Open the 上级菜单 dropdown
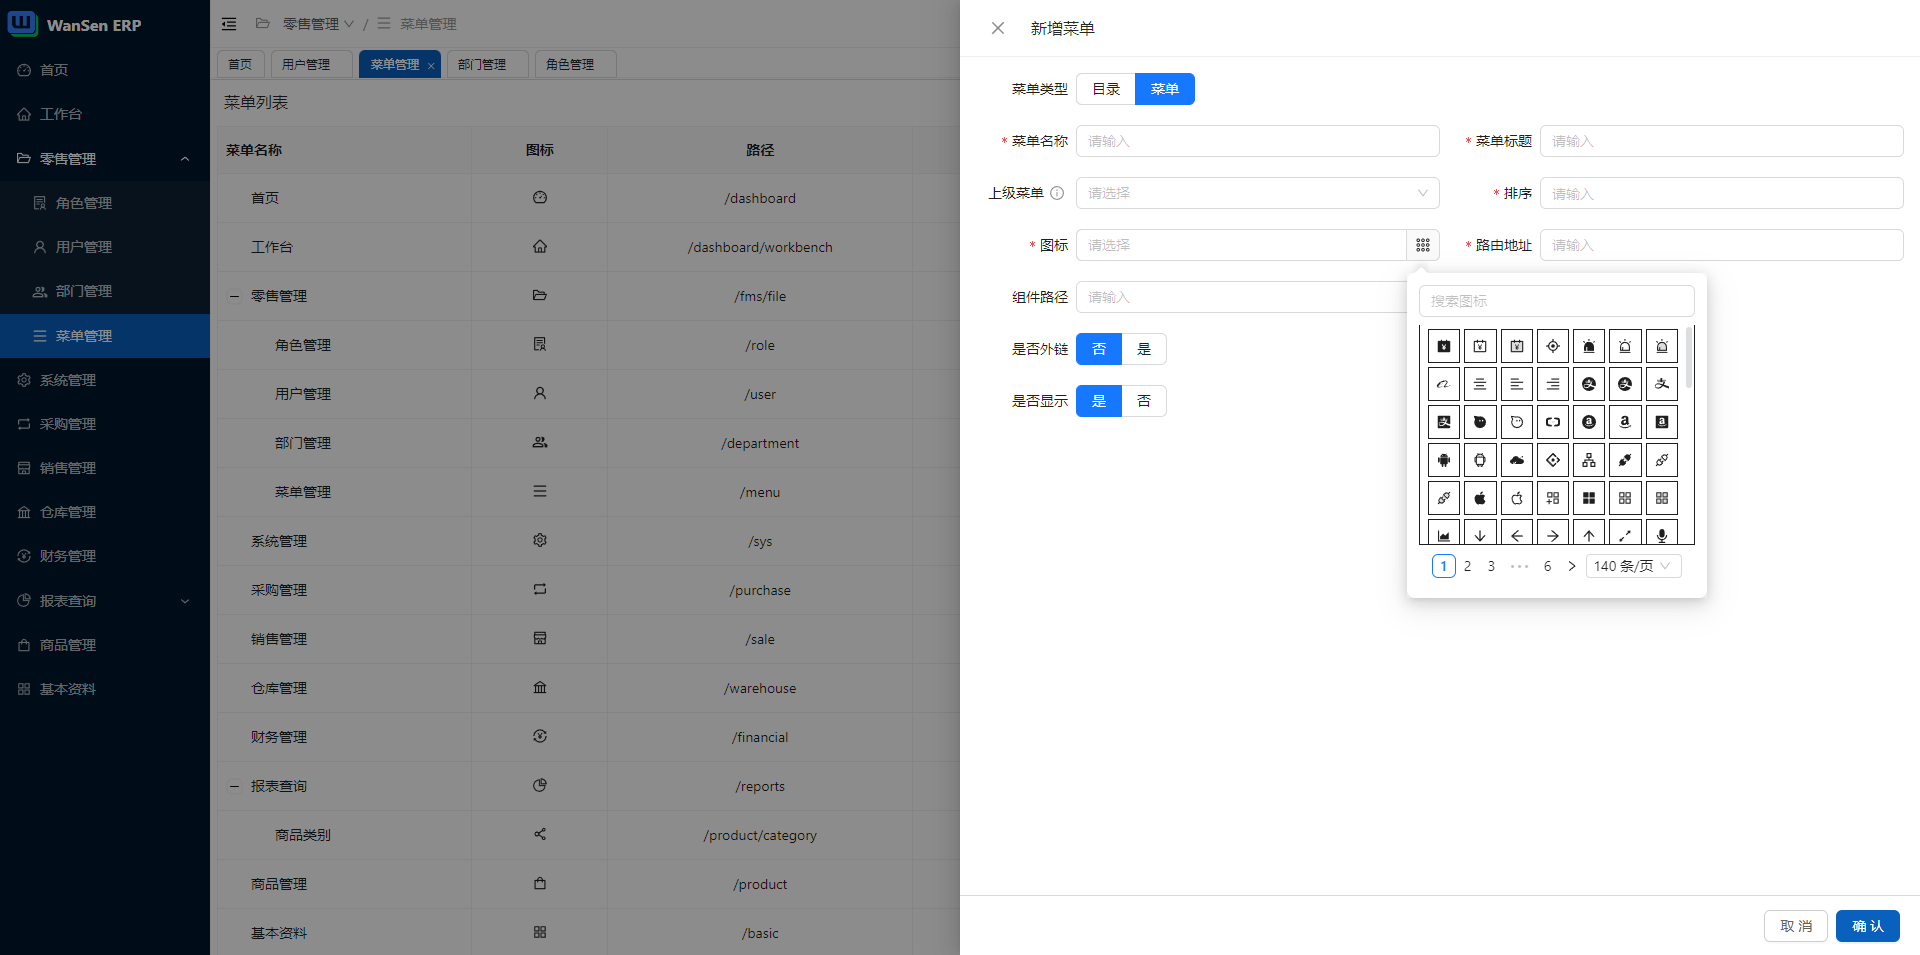 click(x=1257, y=193)
